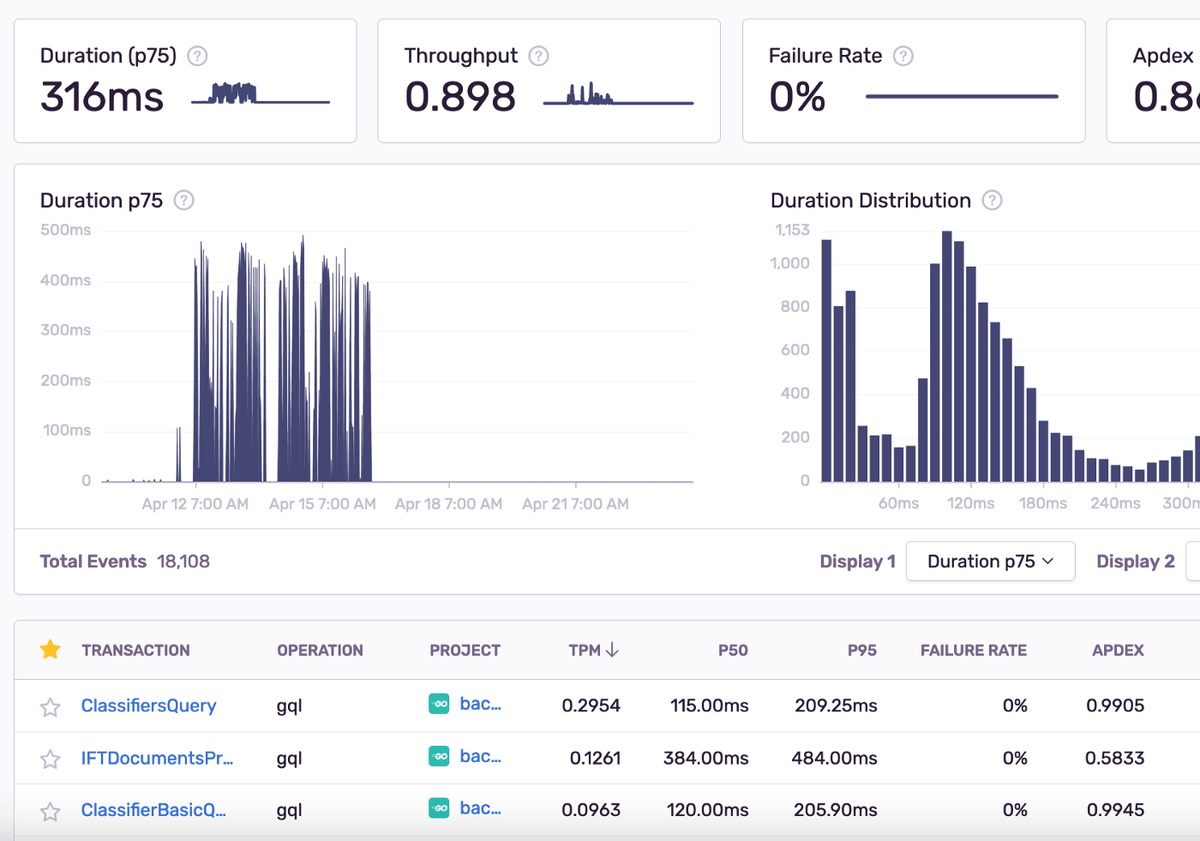The width and height of the screenshot is (1200, 841).
Task: Open the Display 1 Duration p75 dropdown
Action: click(990, 561)
